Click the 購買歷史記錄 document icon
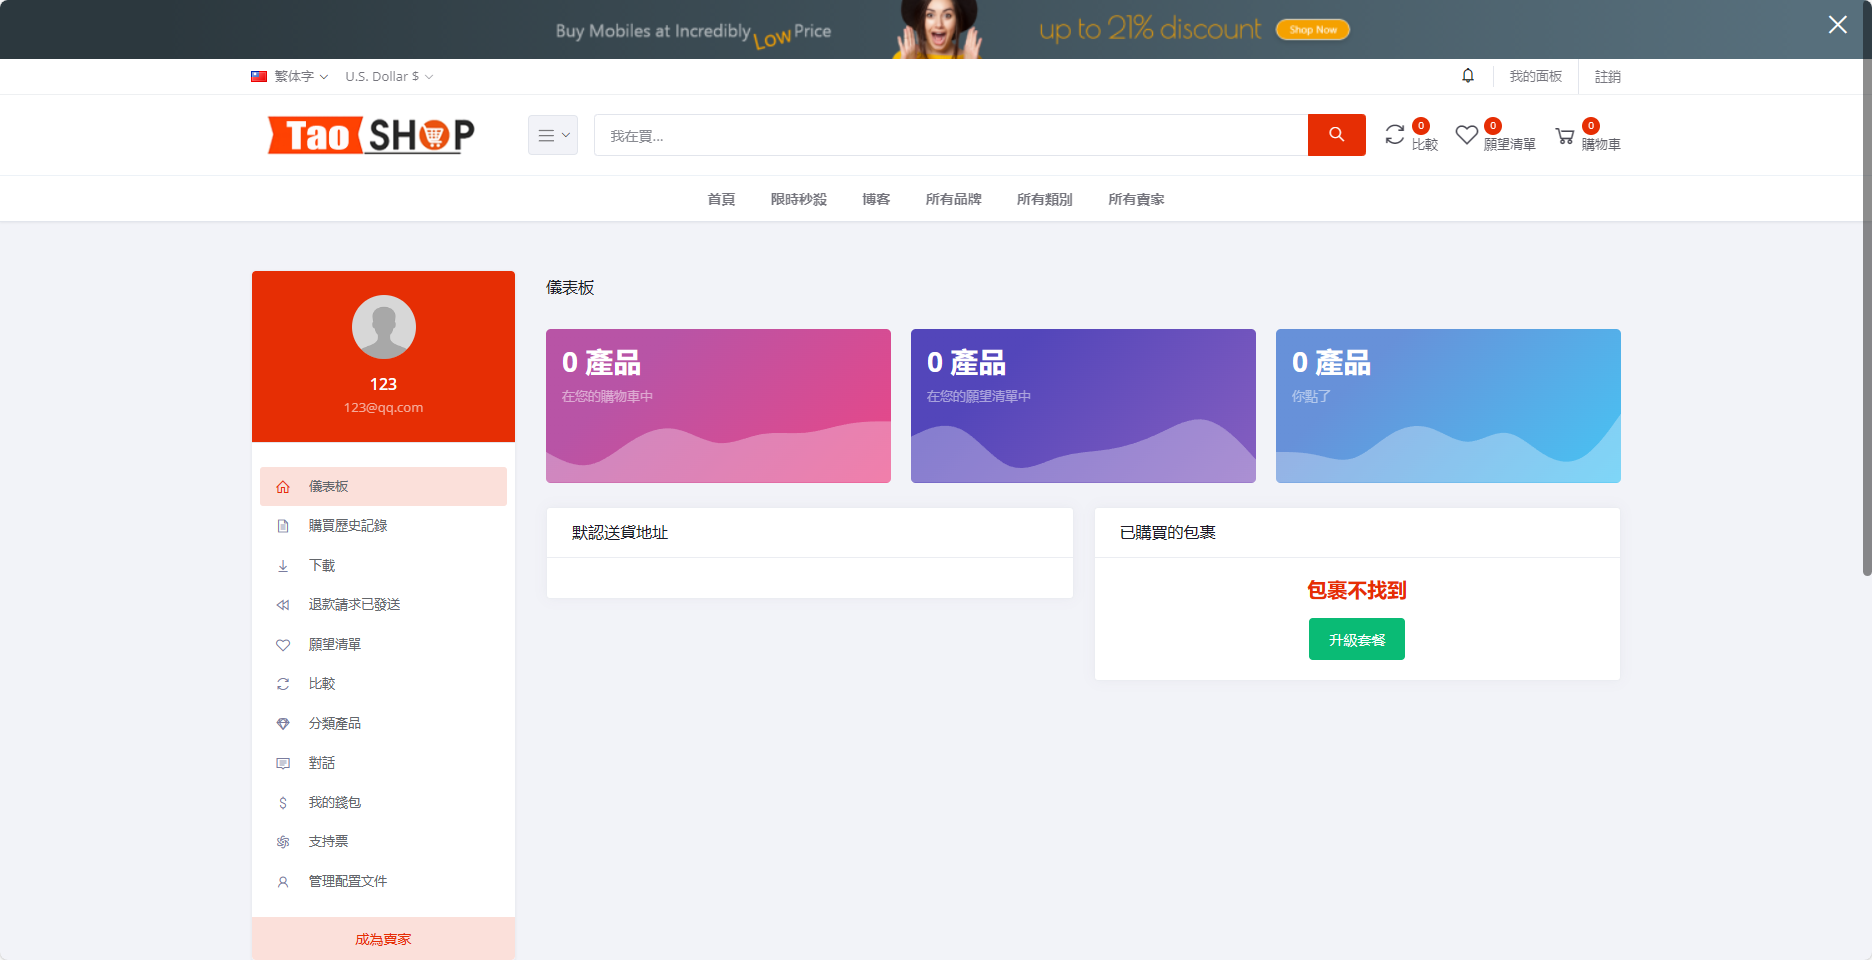 [x=283, y=526]
